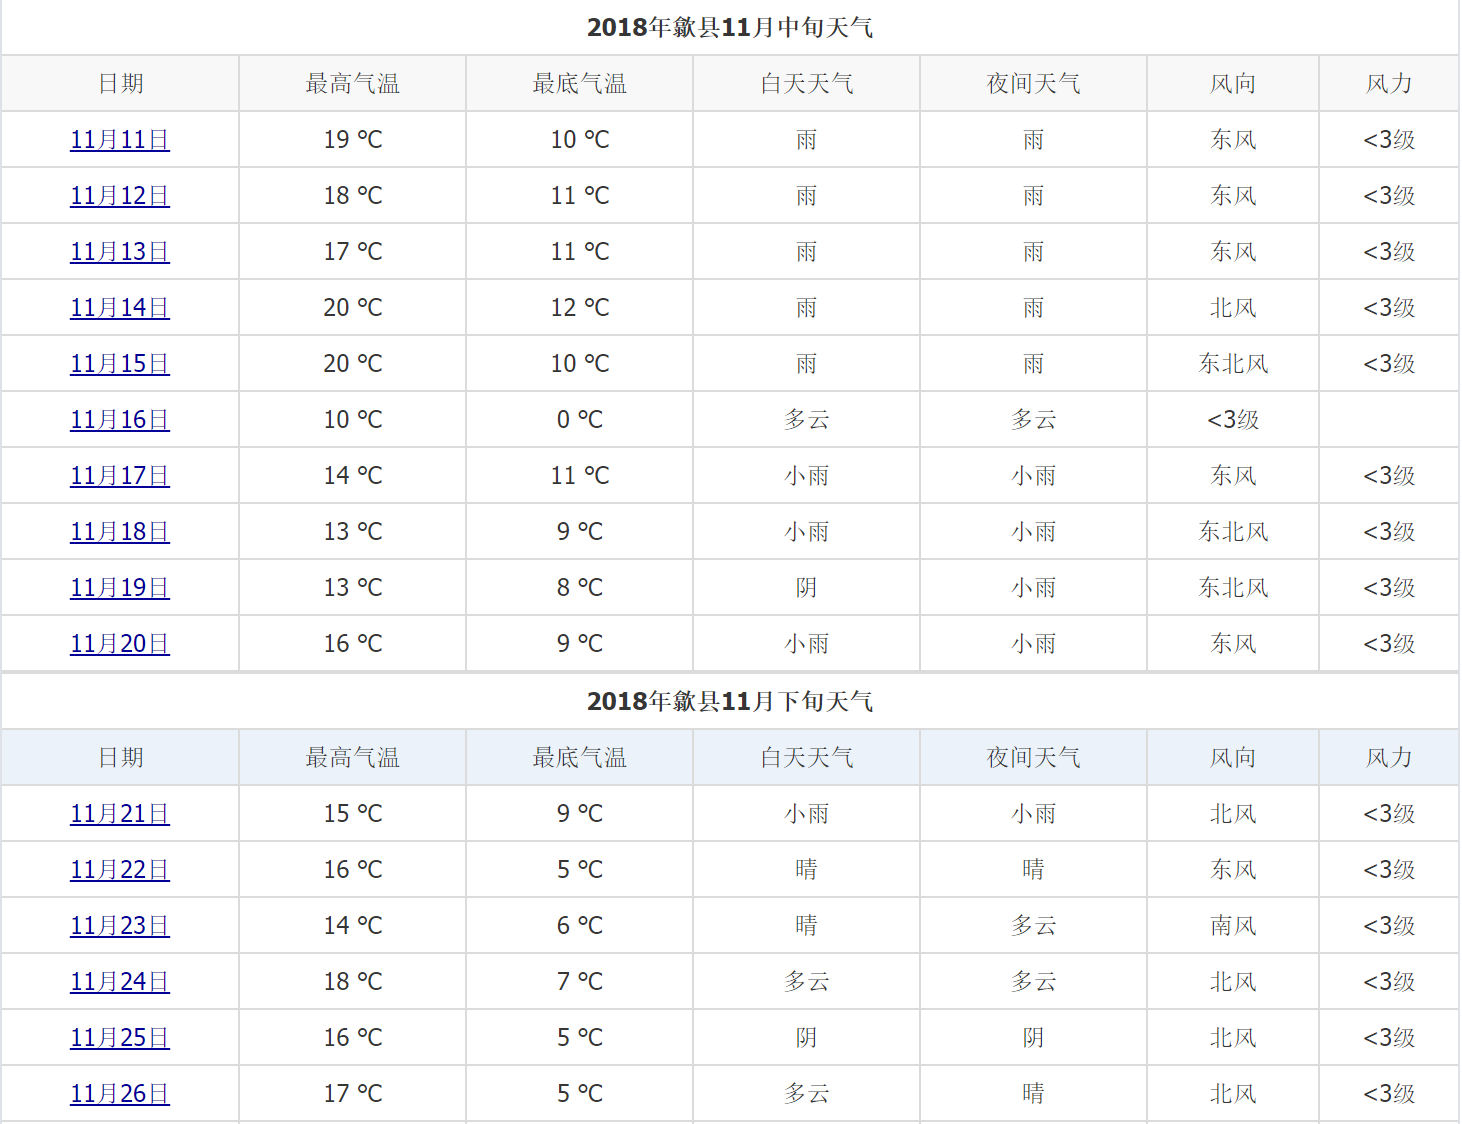Select the 11月15日 date link
1462x1124 pixels.
(120, 364)
